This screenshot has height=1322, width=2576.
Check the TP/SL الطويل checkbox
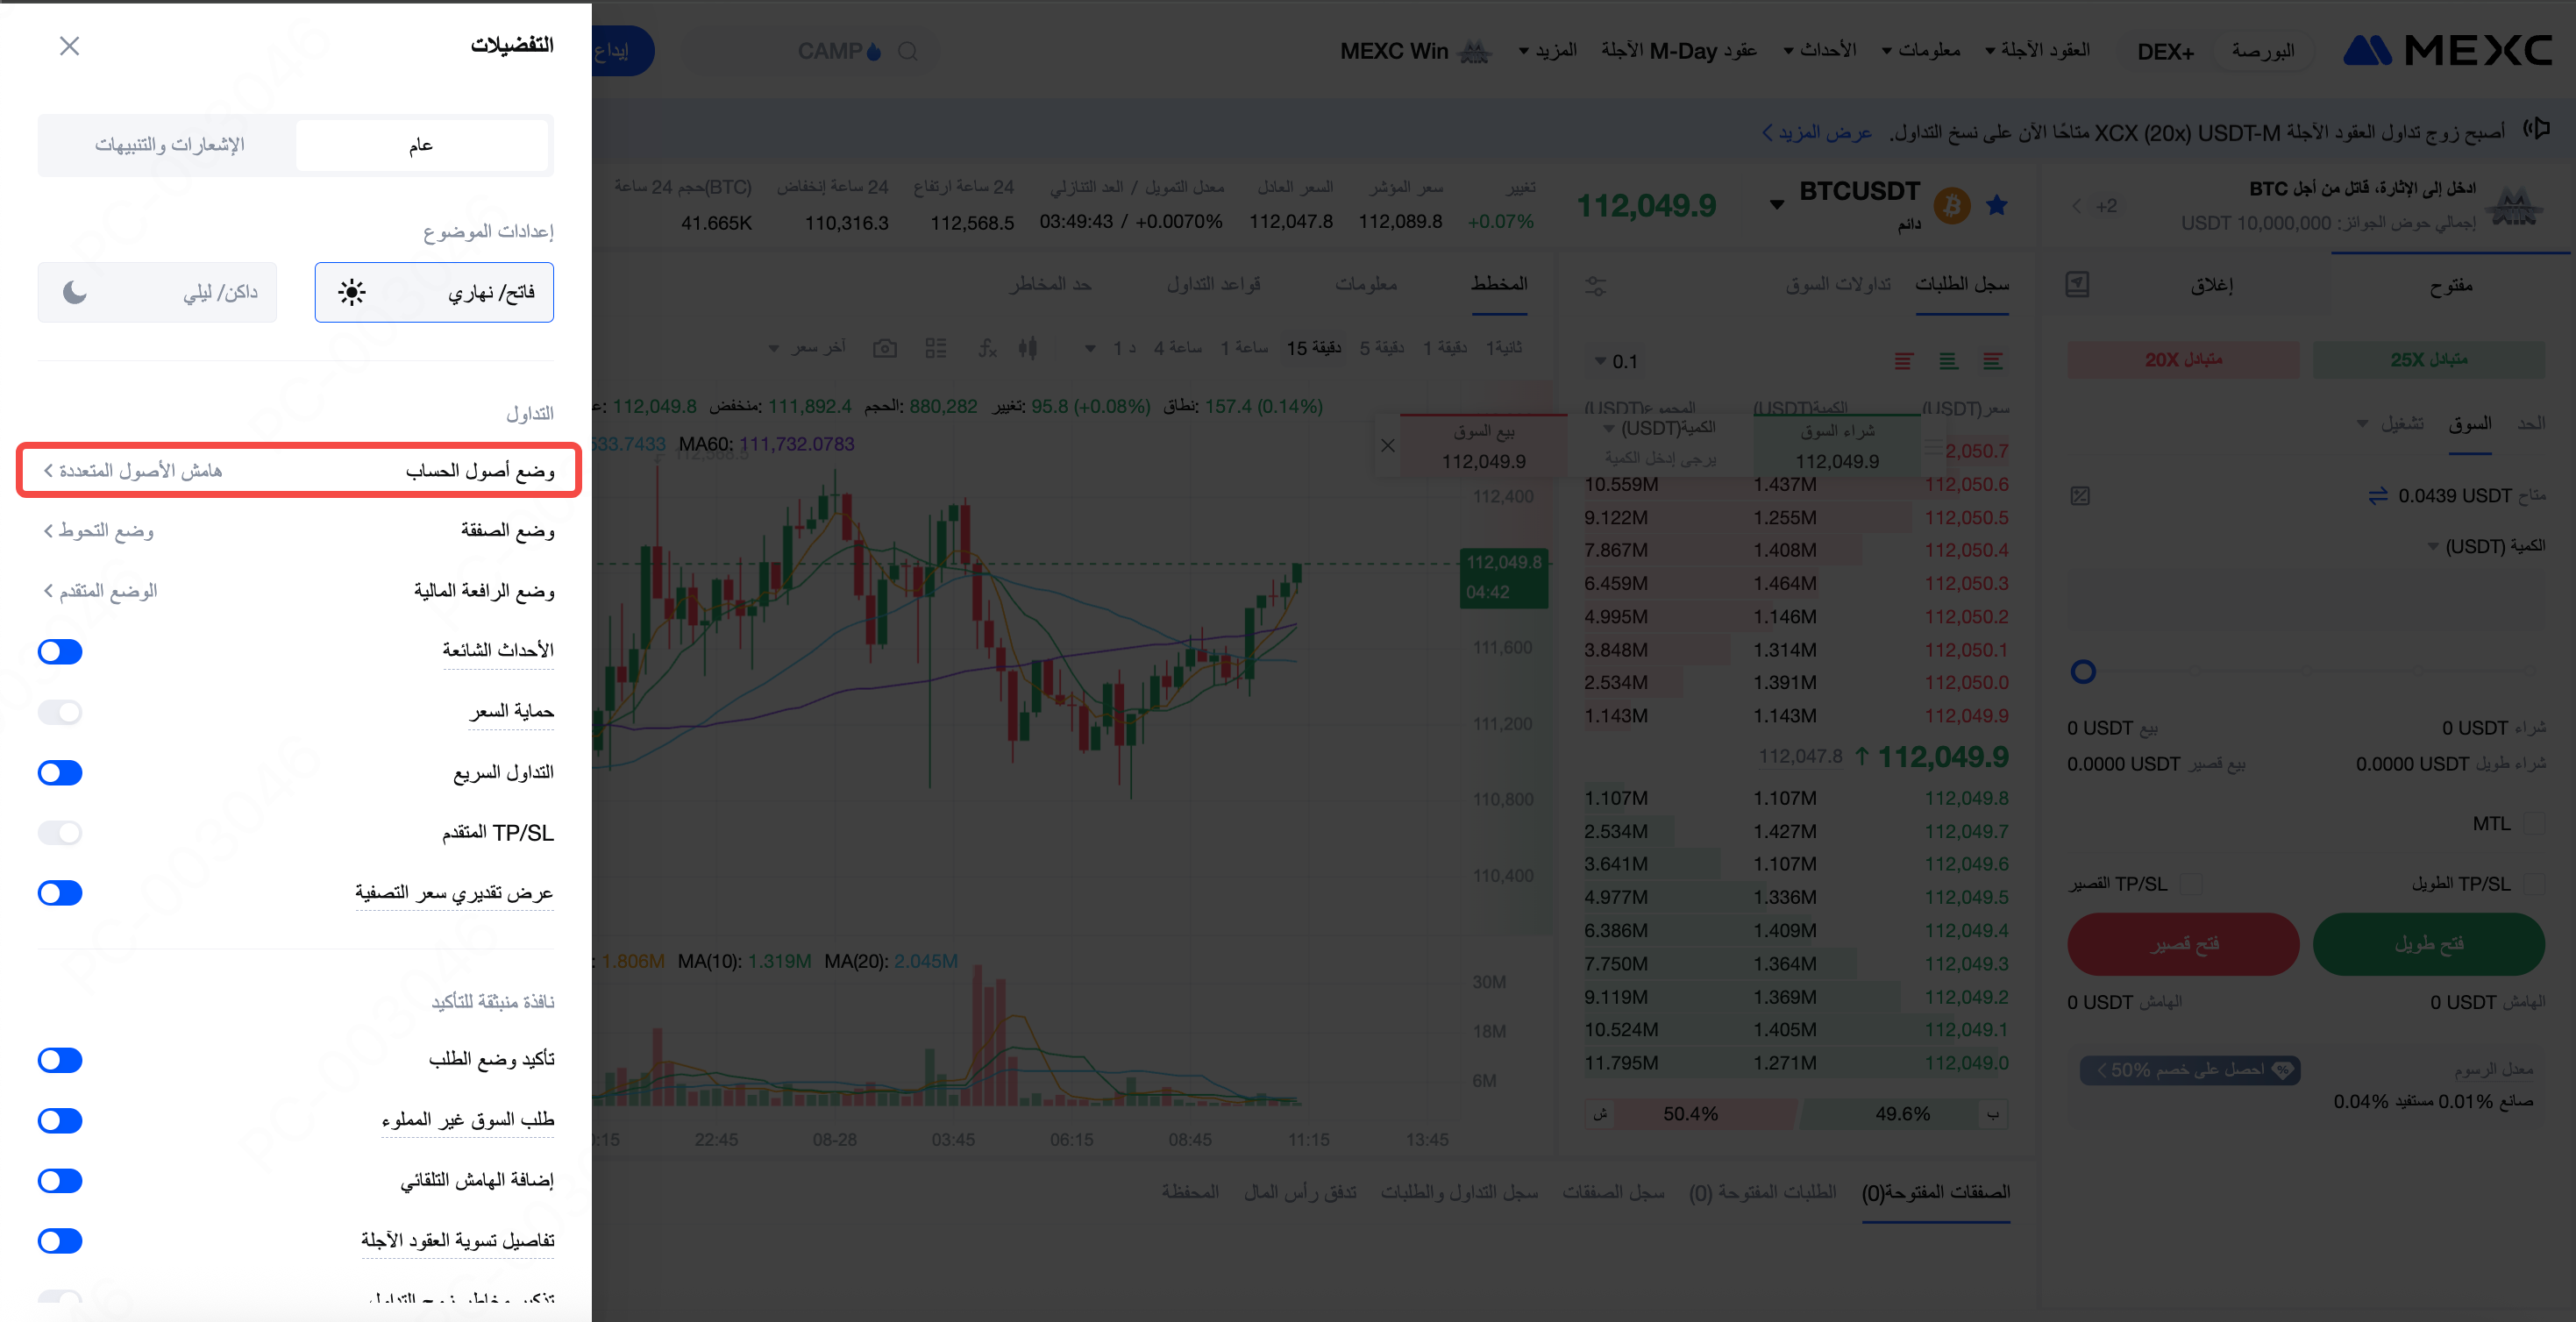2534,884
